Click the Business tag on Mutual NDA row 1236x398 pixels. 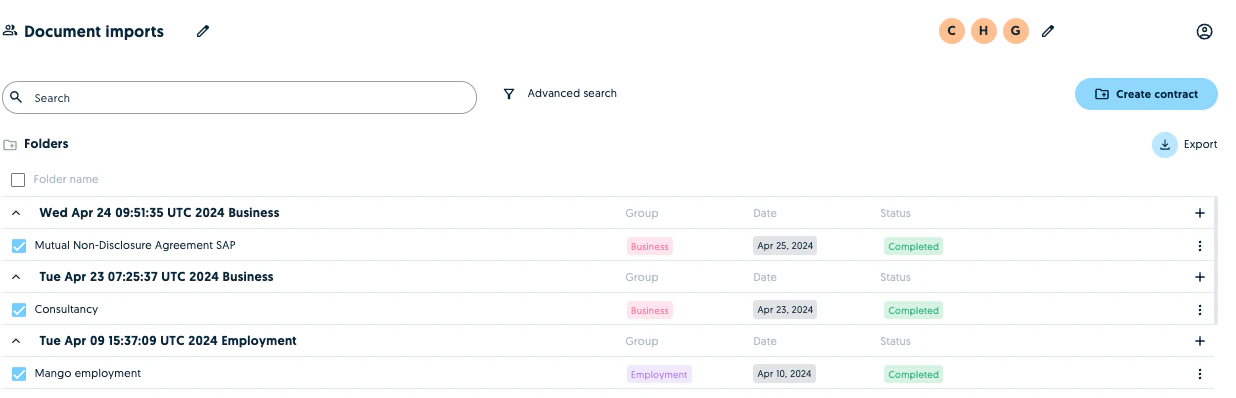(x=650, y=246)
